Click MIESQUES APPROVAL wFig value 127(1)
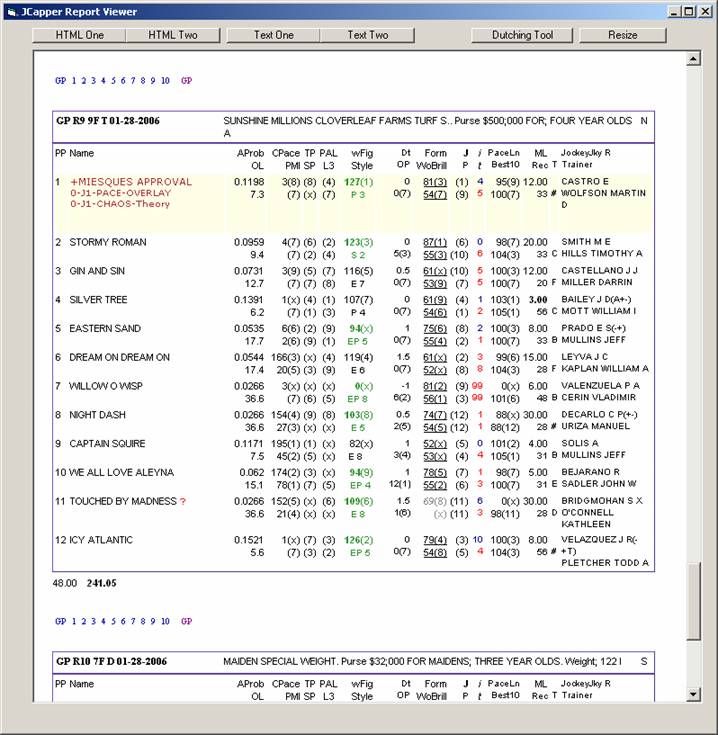 click(359, 182)
